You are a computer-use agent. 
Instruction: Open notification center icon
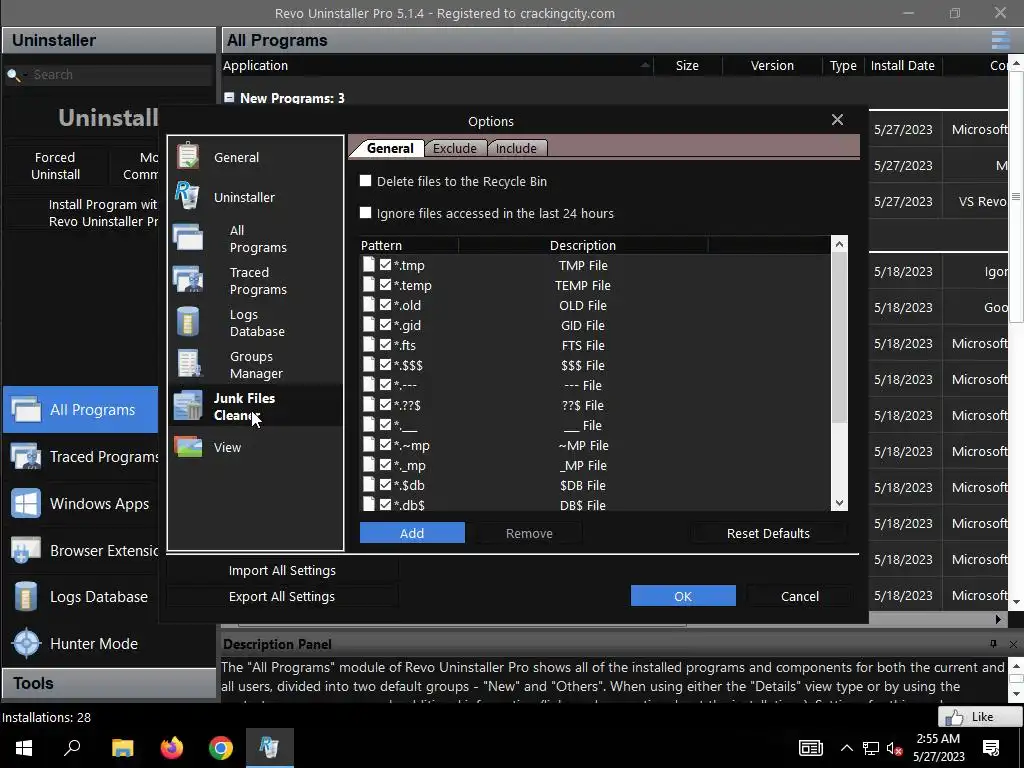[x=991, y=748]
